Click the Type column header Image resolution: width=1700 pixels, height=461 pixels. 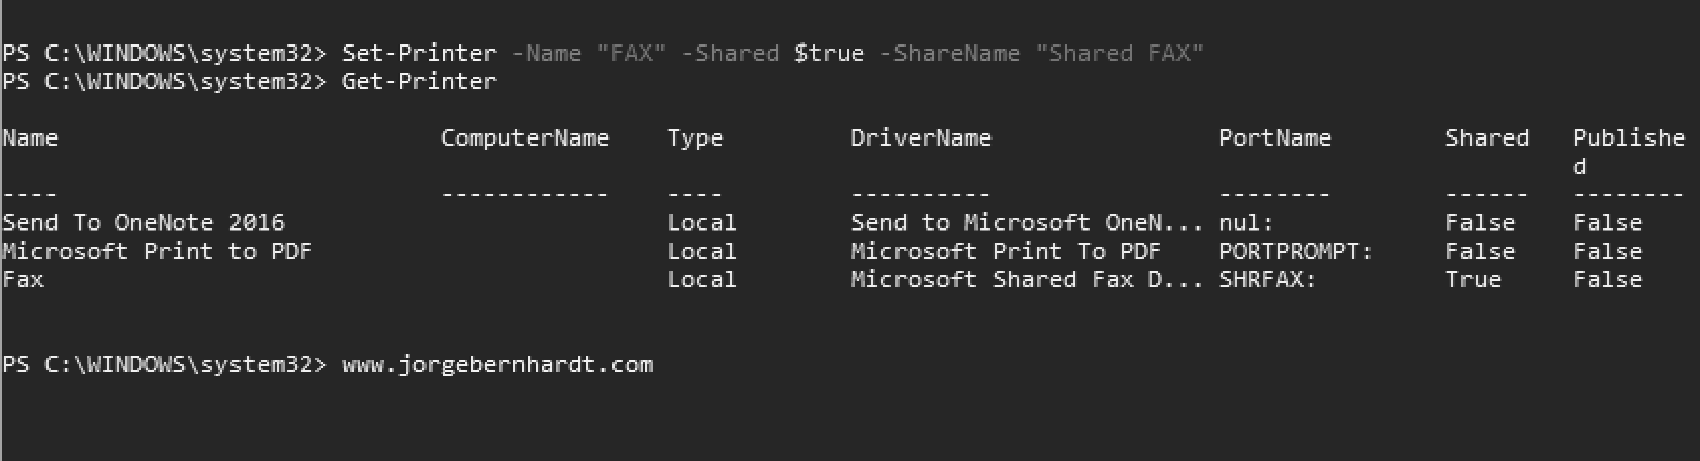(x=695, y=138)
